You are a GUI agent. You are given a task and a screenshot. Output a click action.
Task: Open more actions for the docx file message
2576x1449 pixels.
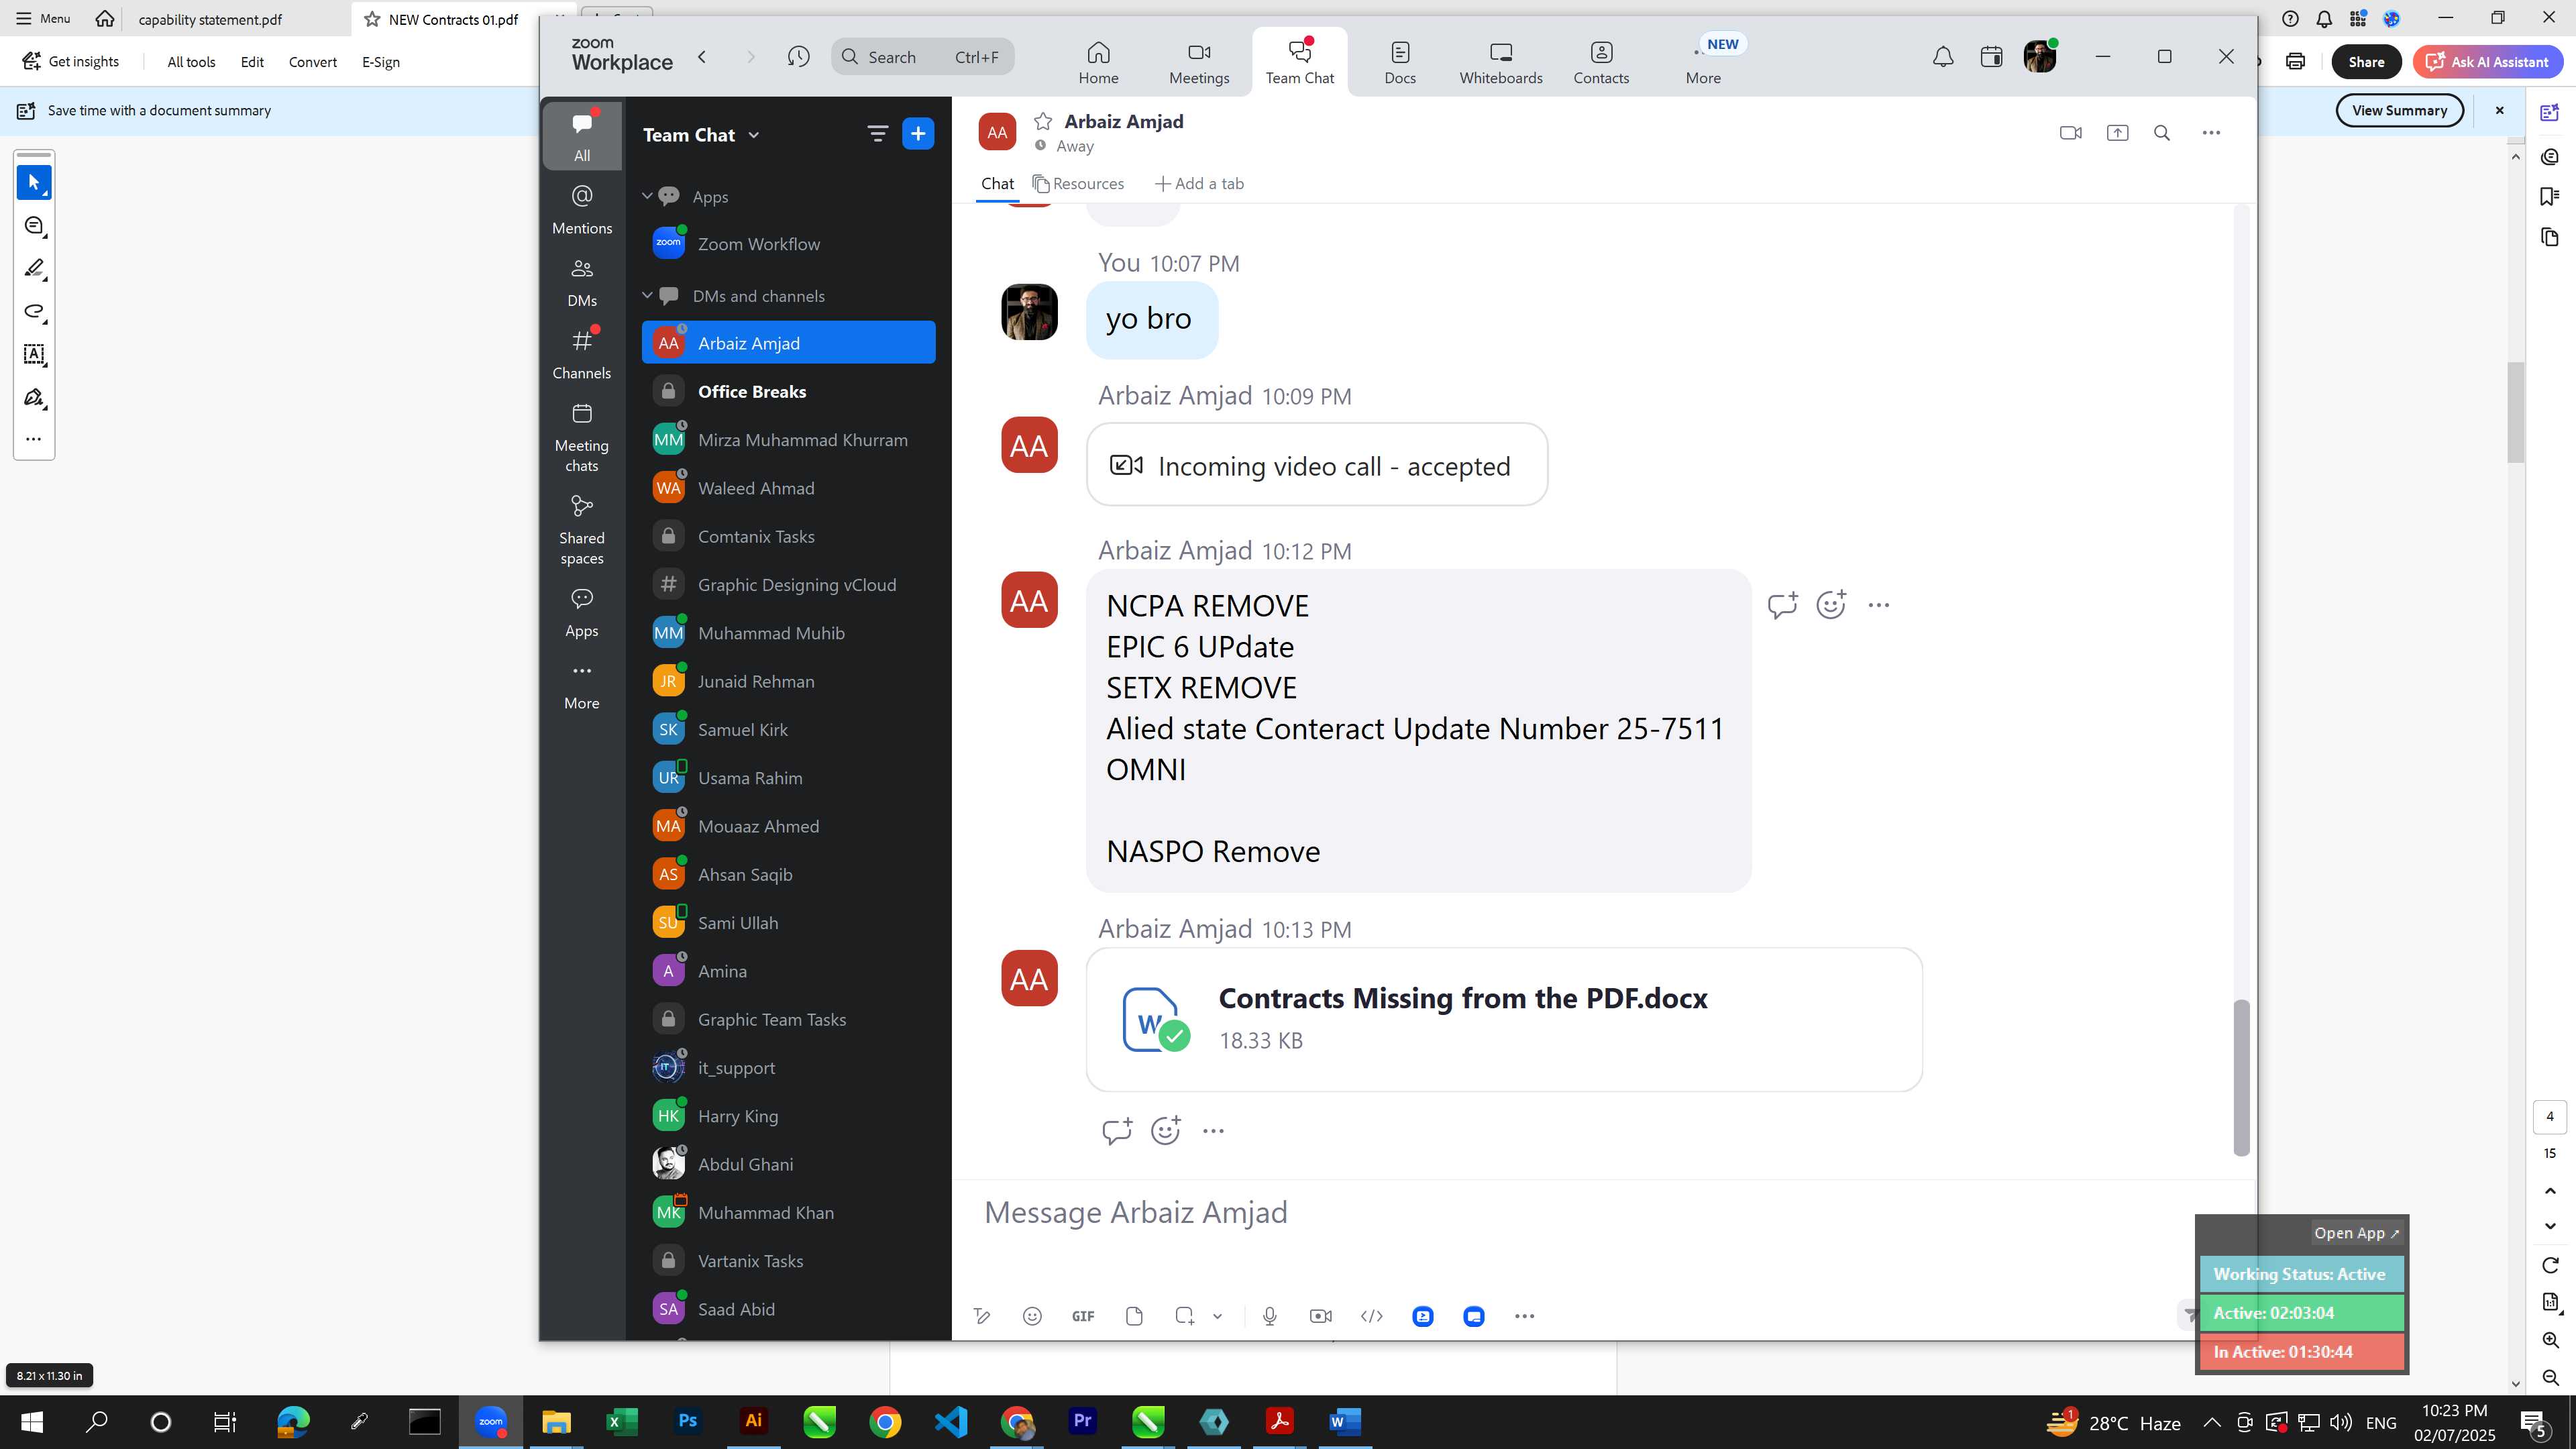click(x=1213, y=1131)
